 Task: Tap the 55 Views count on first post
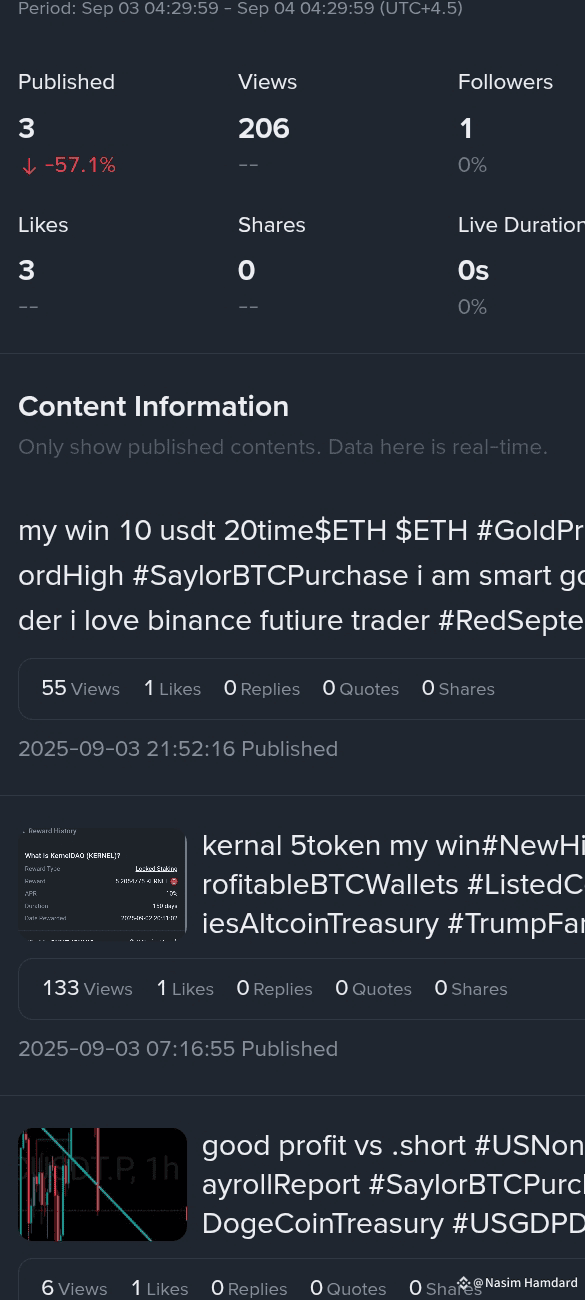point(80,688)
